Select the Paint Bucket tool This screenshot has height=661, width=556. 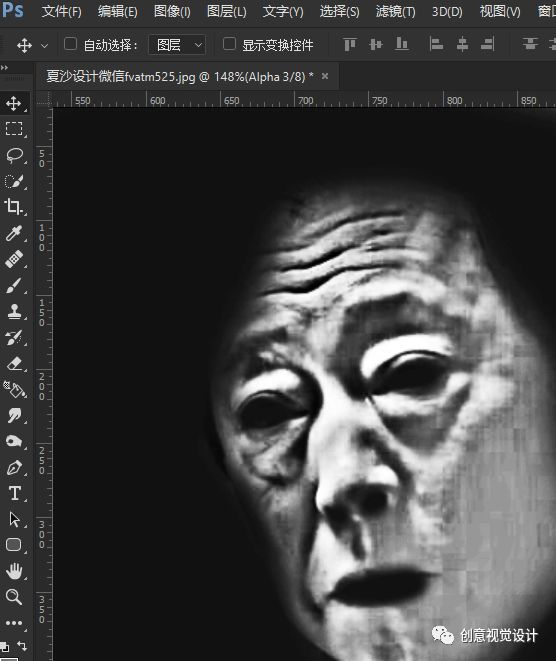(x=14, y=390)
